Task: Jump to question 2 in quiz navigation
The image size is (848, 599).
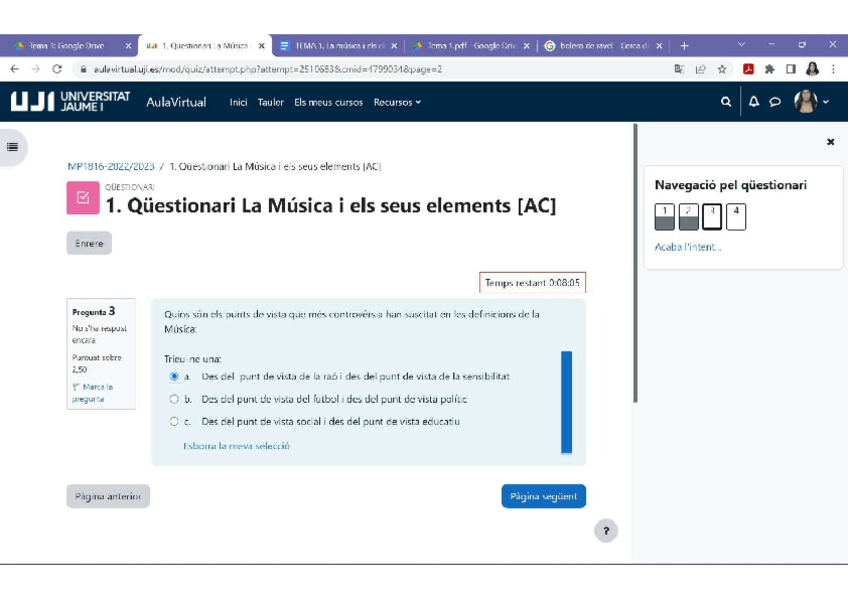Action: (x=688, y=217)
